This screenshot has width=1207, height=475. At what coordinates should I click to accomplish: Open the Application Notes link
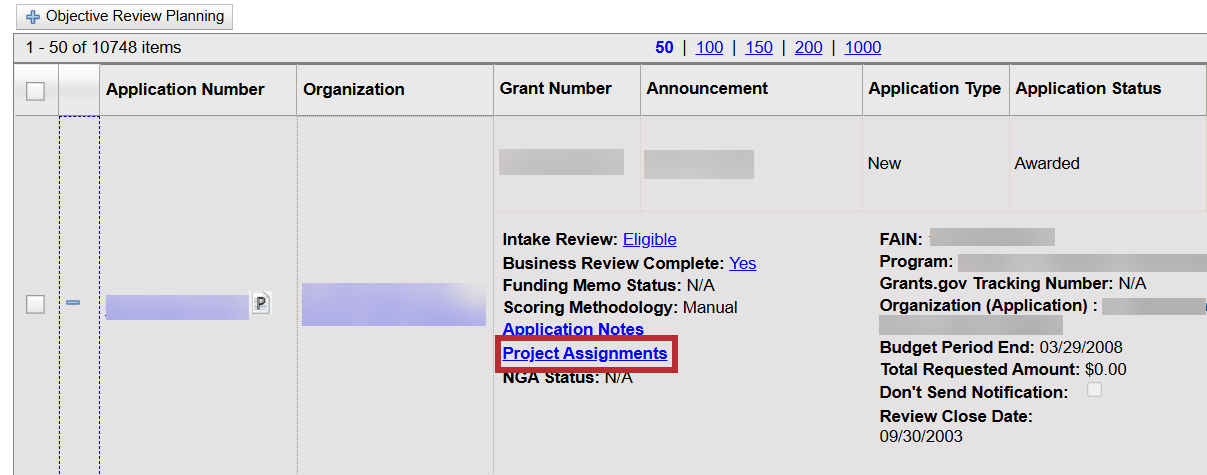click(x=573, y=329)
